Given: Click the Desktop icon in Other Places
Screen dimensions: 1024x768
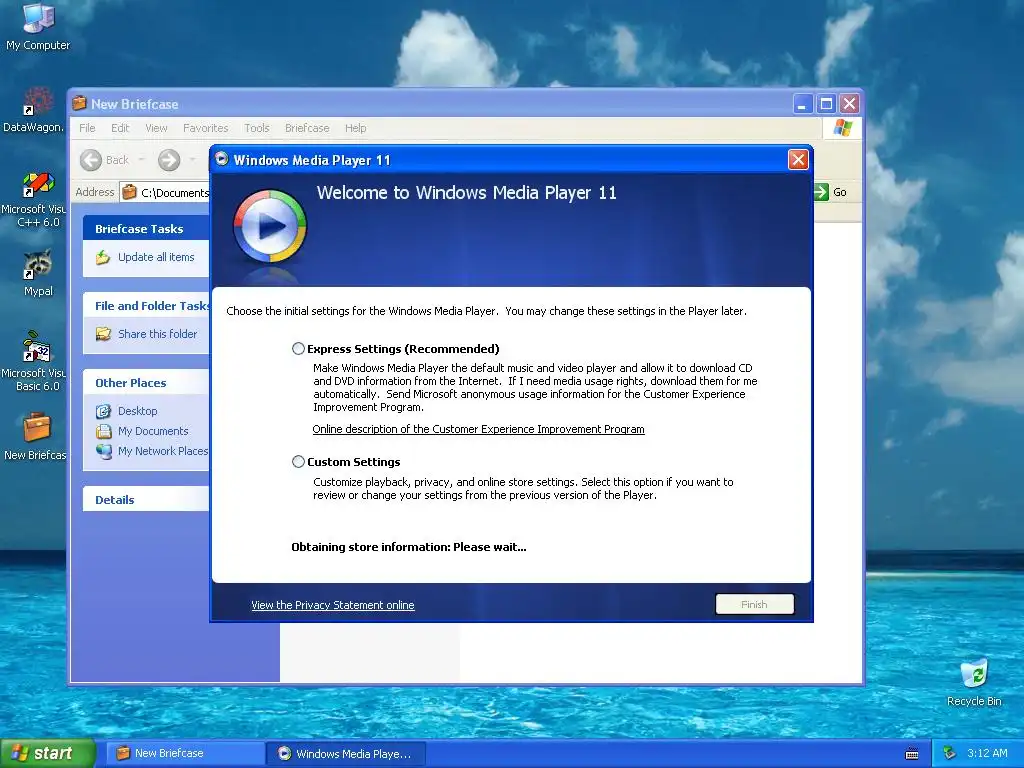Looking at the screenshot, I should click(103, 411).
